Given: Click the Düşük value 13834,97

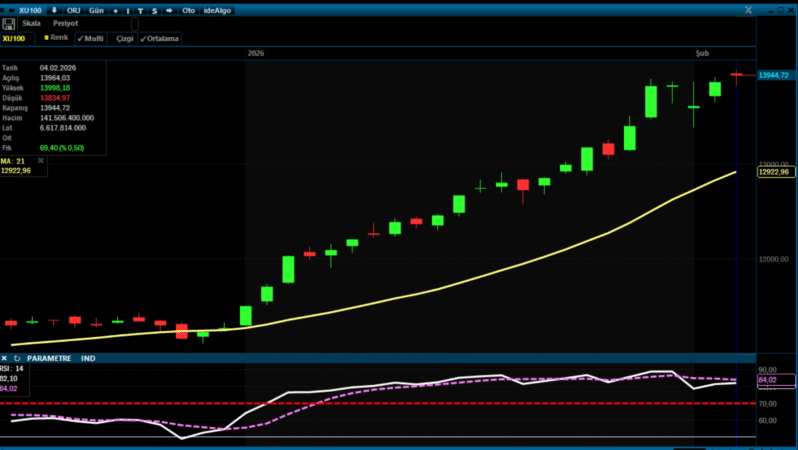Looking at the screenshot, I should coord(54,98).
